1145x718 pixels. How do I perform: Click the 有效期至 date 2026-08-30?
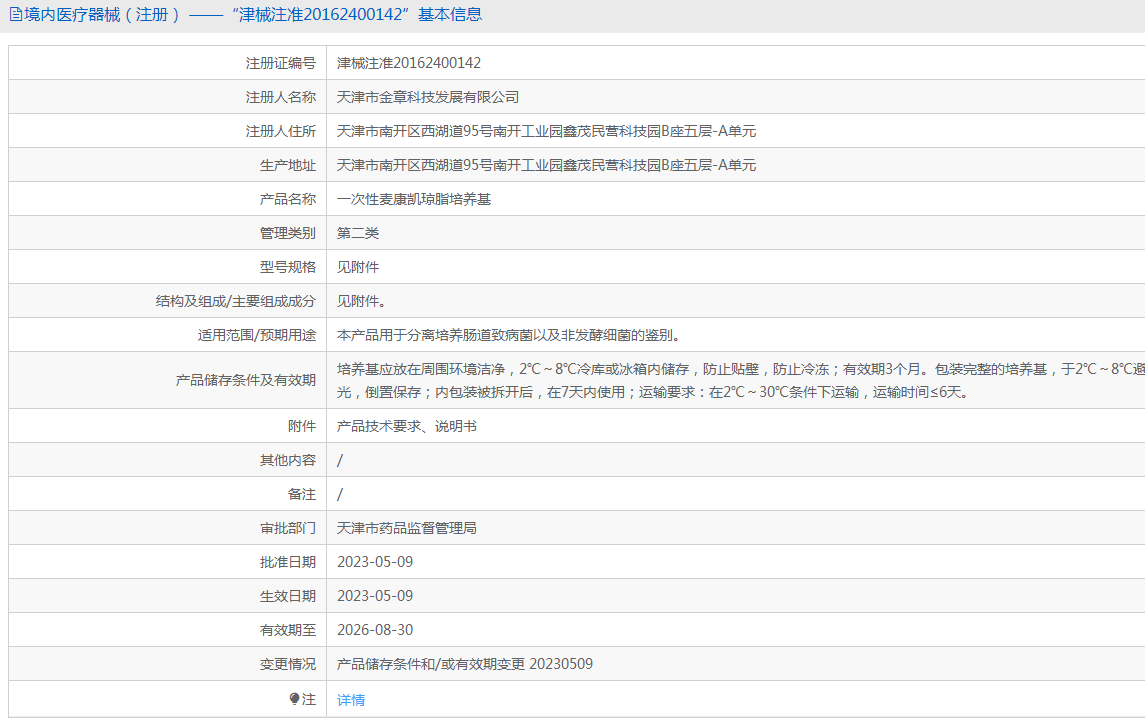(375, 630)
